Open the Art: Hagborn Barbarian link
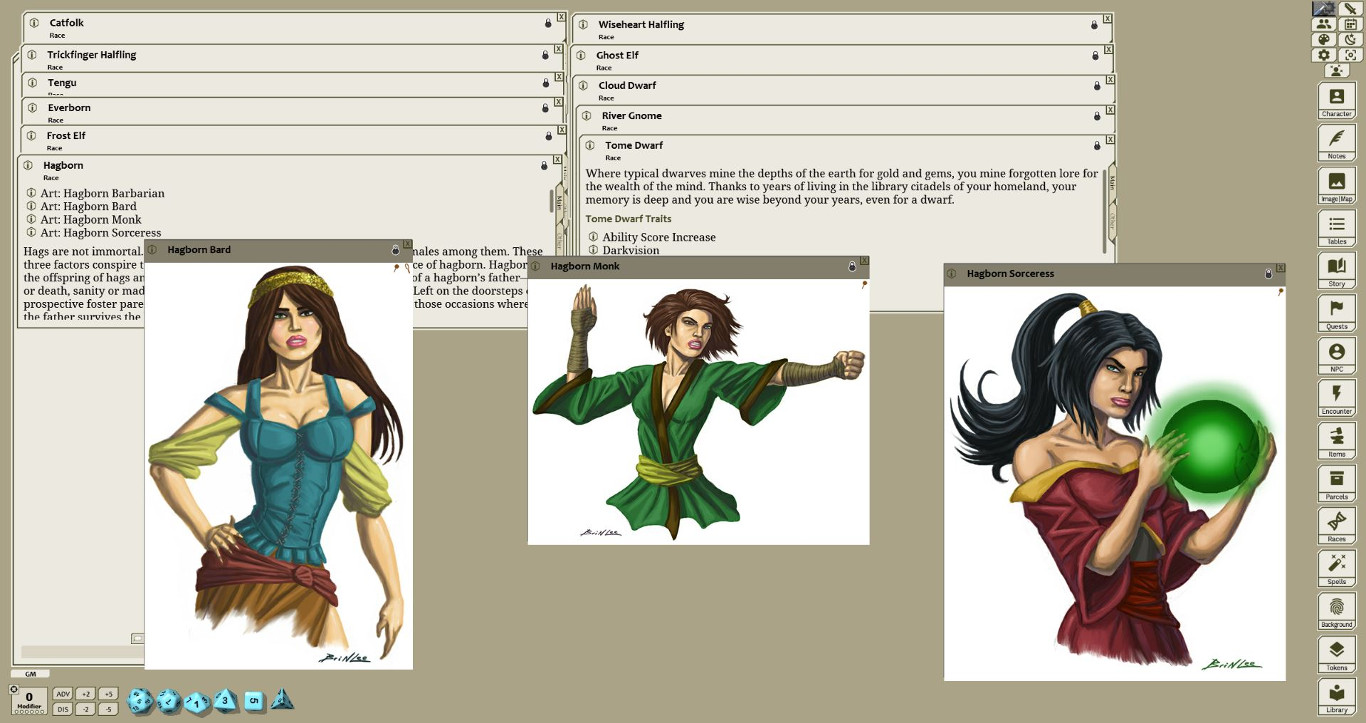Screen dimensions: 1366x723 (102, 193)
